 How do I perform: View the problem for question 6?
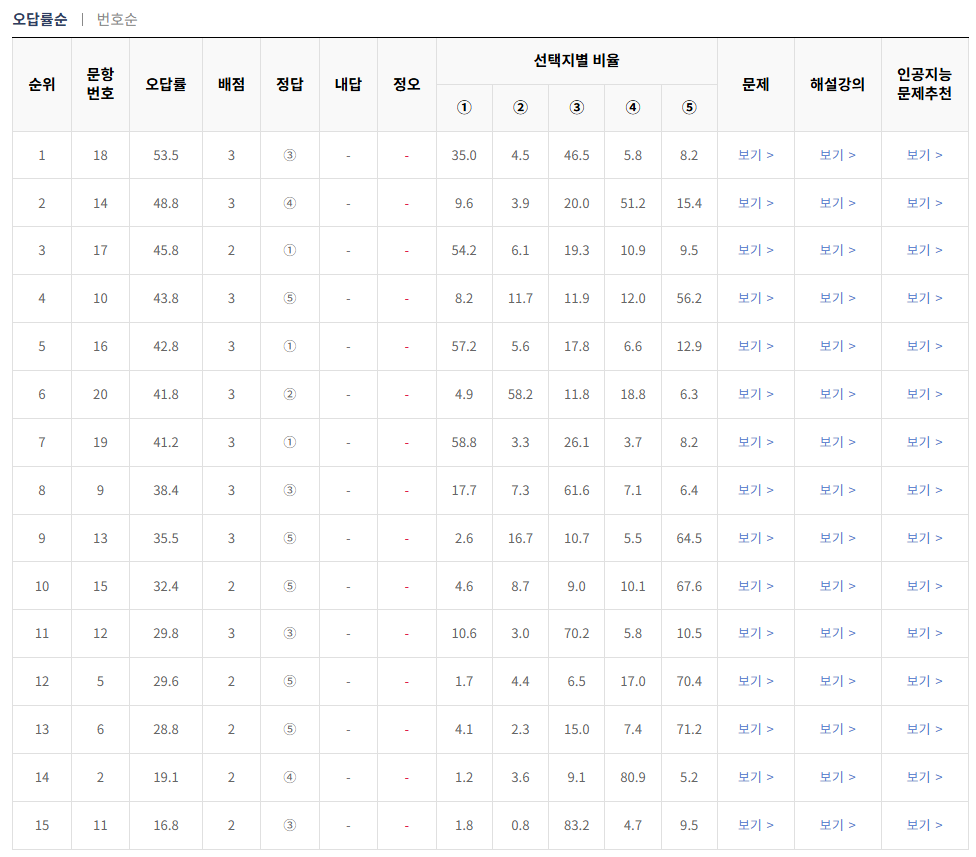[x=753, y=730]
